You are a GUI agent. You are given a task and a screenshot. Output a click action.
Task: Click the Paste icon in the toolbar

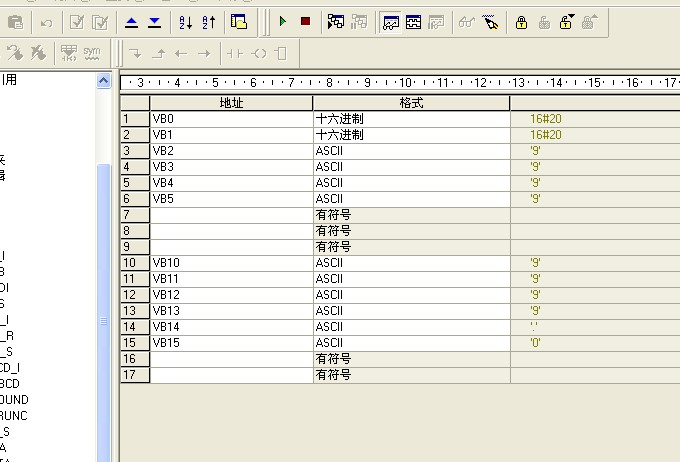[16, 22]
